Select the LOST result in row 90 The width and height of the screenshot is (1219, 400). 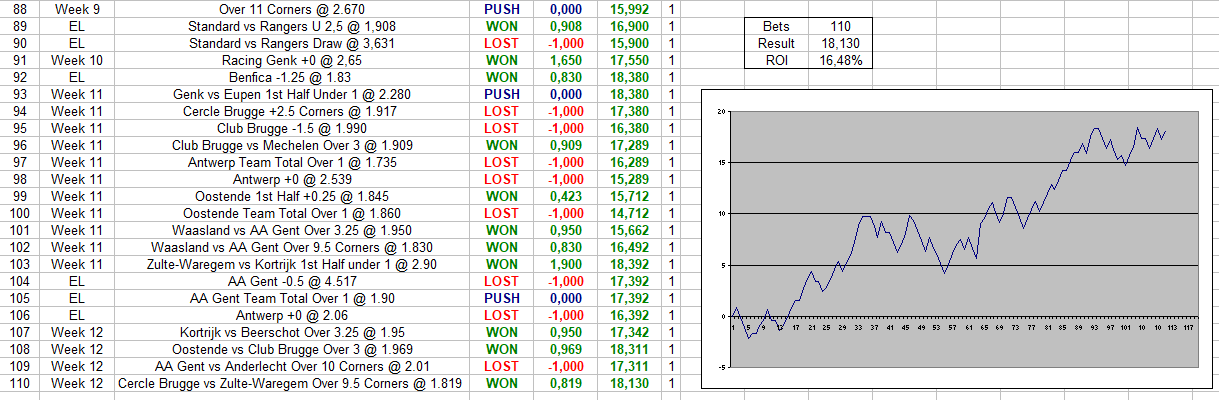point(501,43)
